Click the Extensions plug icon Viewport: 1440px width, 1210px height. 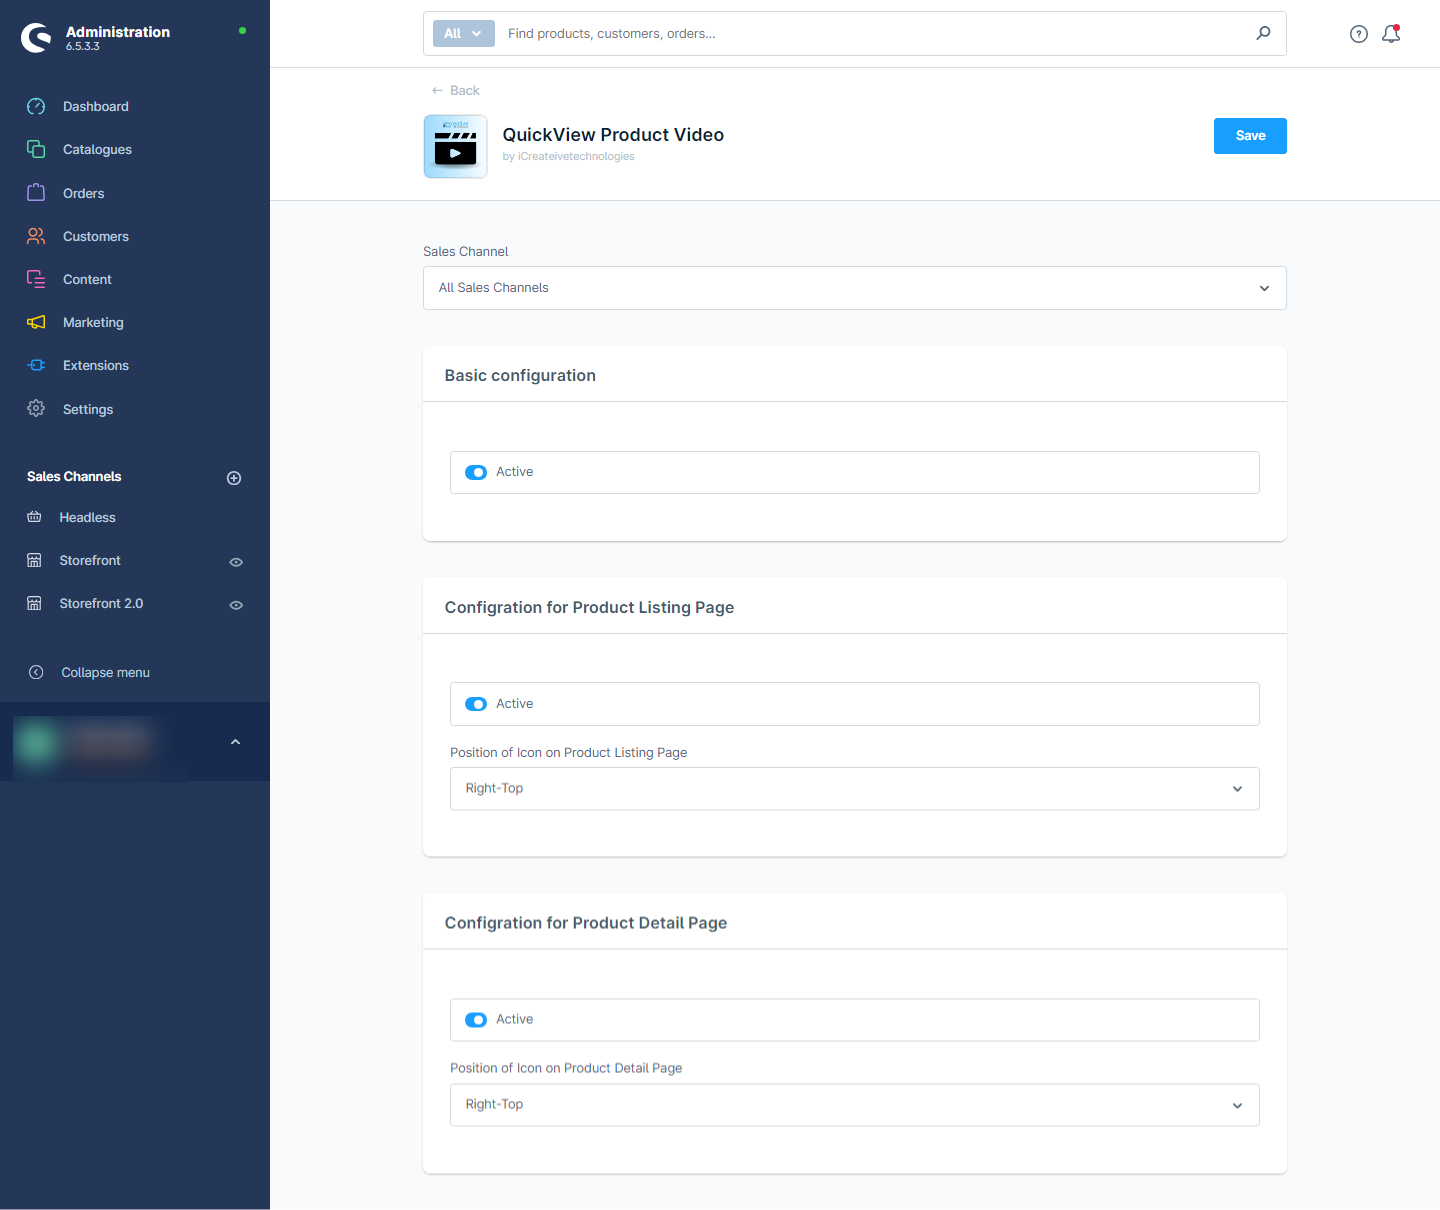(36, 365)
